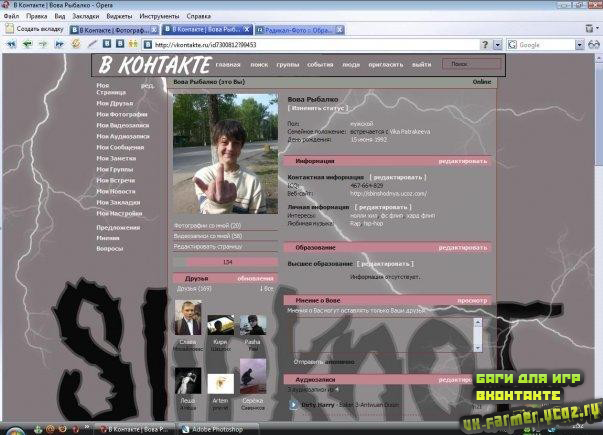Expand the trash can dropdown arrow

(x=598, y=28)
